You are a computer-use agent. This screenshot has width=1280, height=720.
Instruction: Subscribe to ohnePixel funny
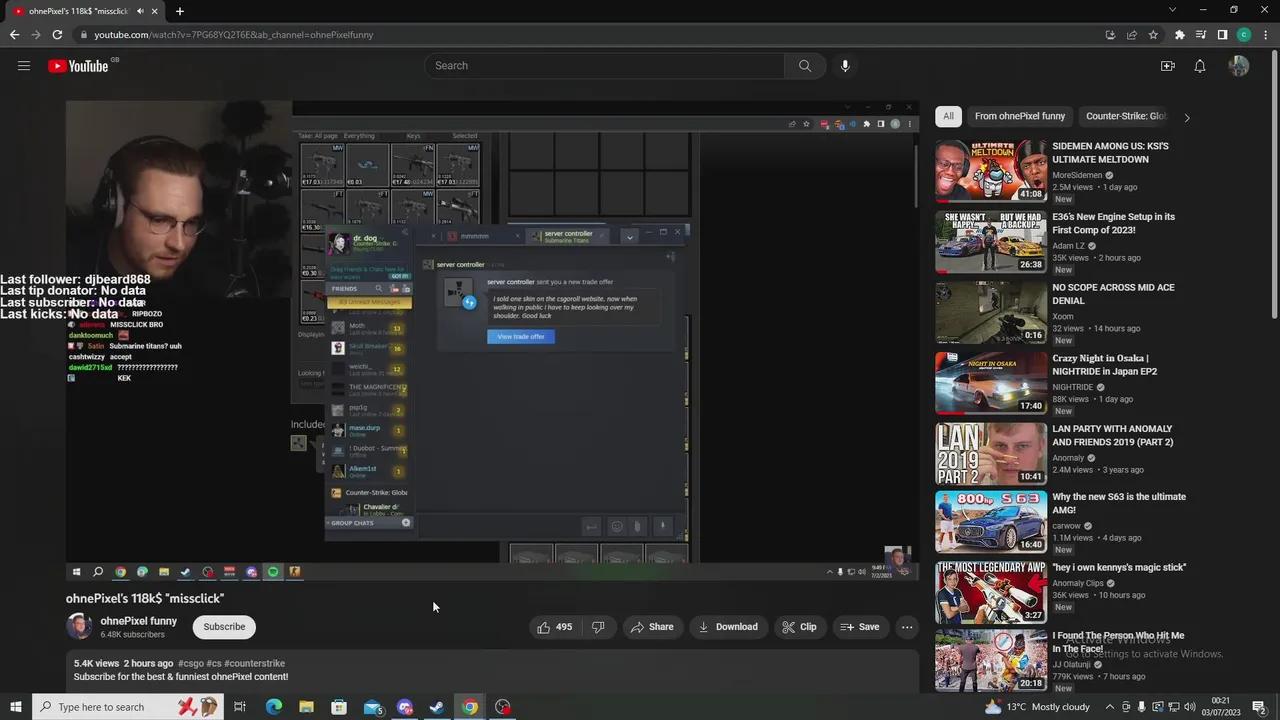[224, 627]
